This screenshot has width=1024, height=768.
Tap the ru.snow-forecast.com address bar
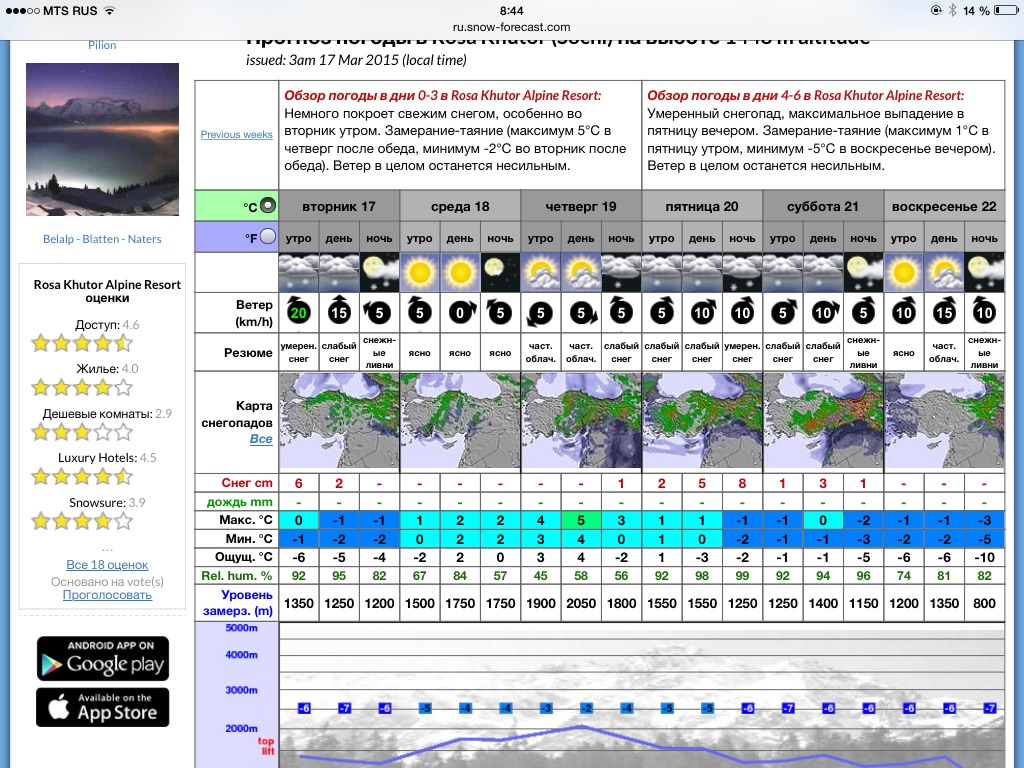coord(511,27)
